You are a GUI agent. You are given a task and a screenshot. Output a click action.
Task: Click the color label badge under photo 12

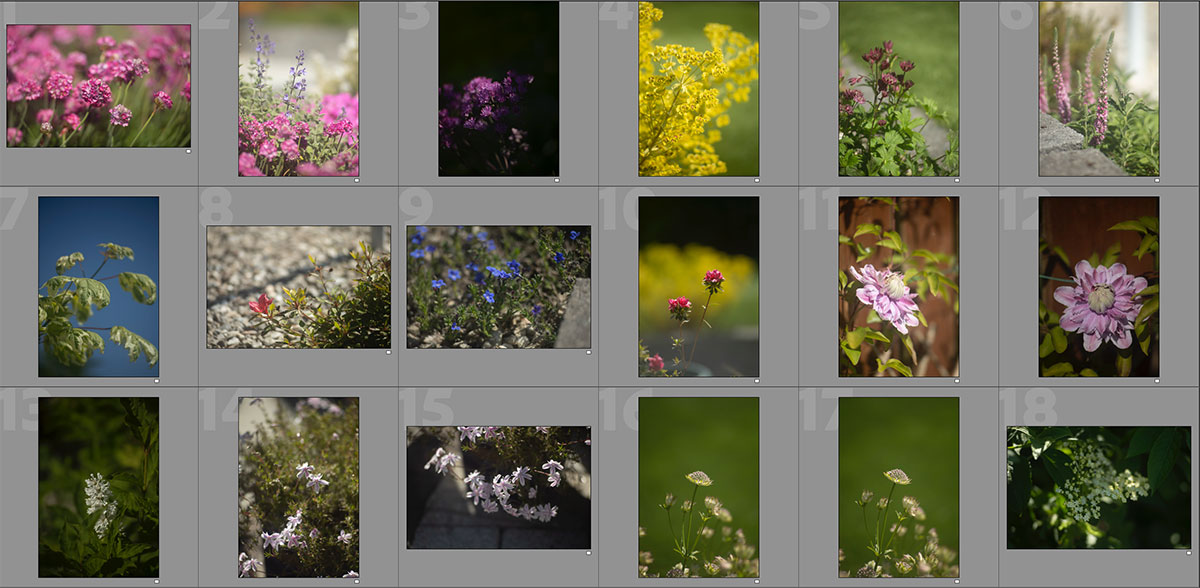1156,381
